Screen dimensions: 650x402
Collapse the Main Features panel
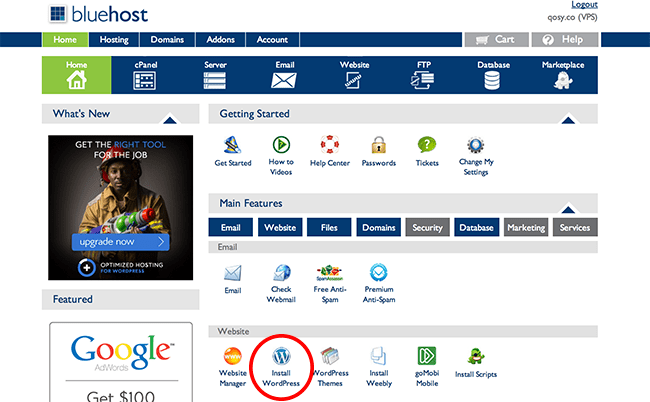pyautogui.click(x=568, y=208)
